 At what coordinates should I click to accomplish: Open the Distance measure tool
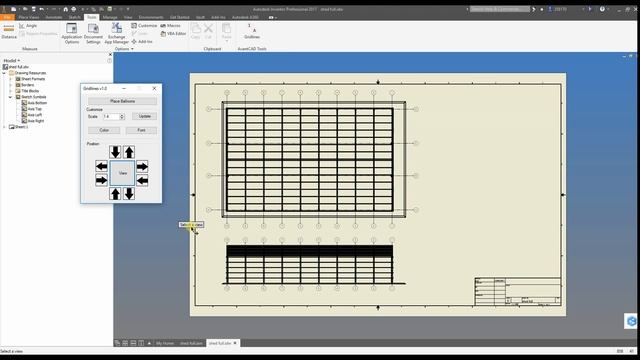(9, 31)
